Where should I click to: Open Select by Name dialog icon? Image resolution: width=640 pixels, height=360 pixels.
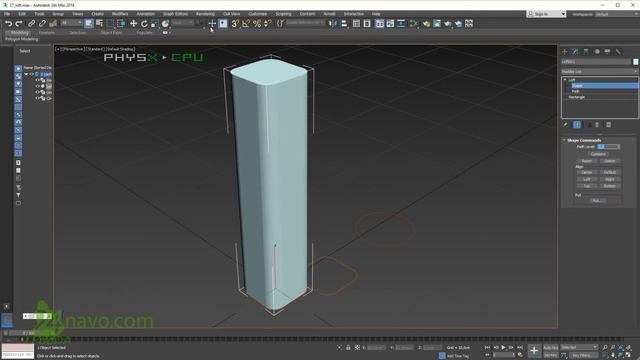(x=99, y=24)
